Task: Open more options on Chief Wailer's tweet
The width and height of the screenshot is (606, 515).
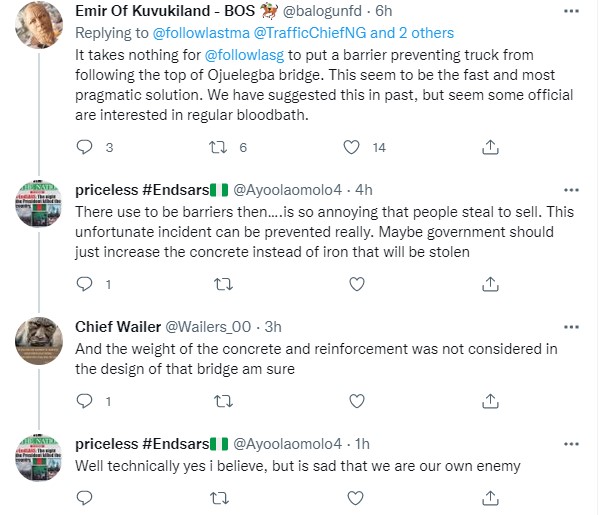Action: click(x=570, y=325)
